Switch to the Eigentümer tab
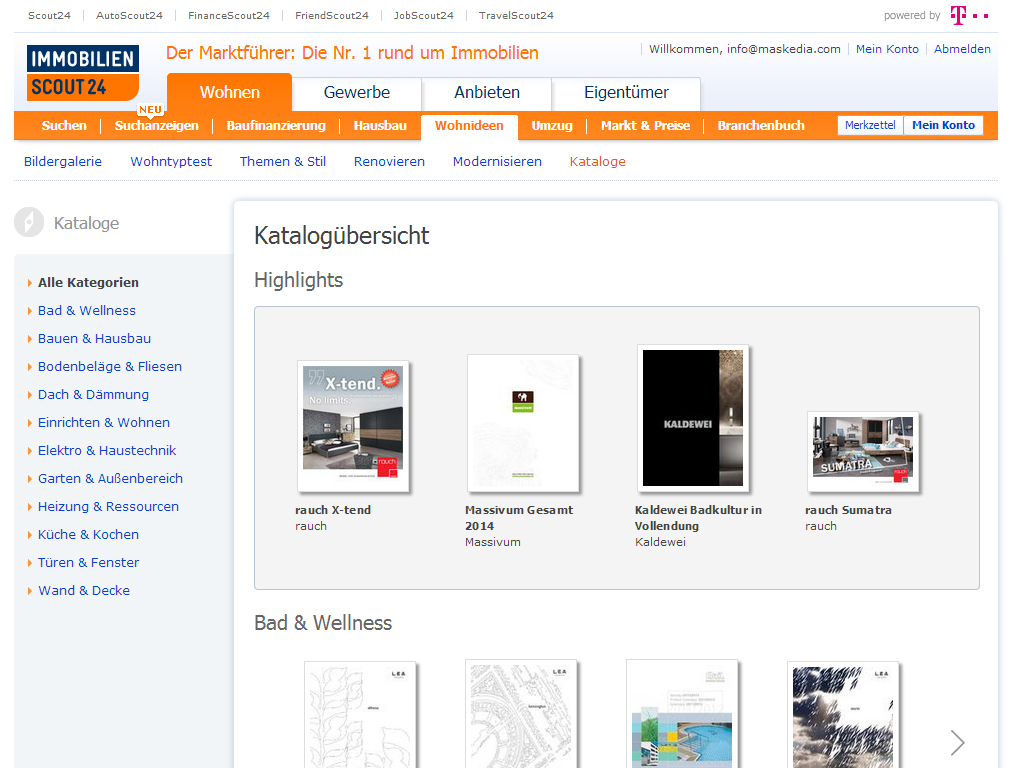This screenshot has width=1024, height=768. click(626, 92)
